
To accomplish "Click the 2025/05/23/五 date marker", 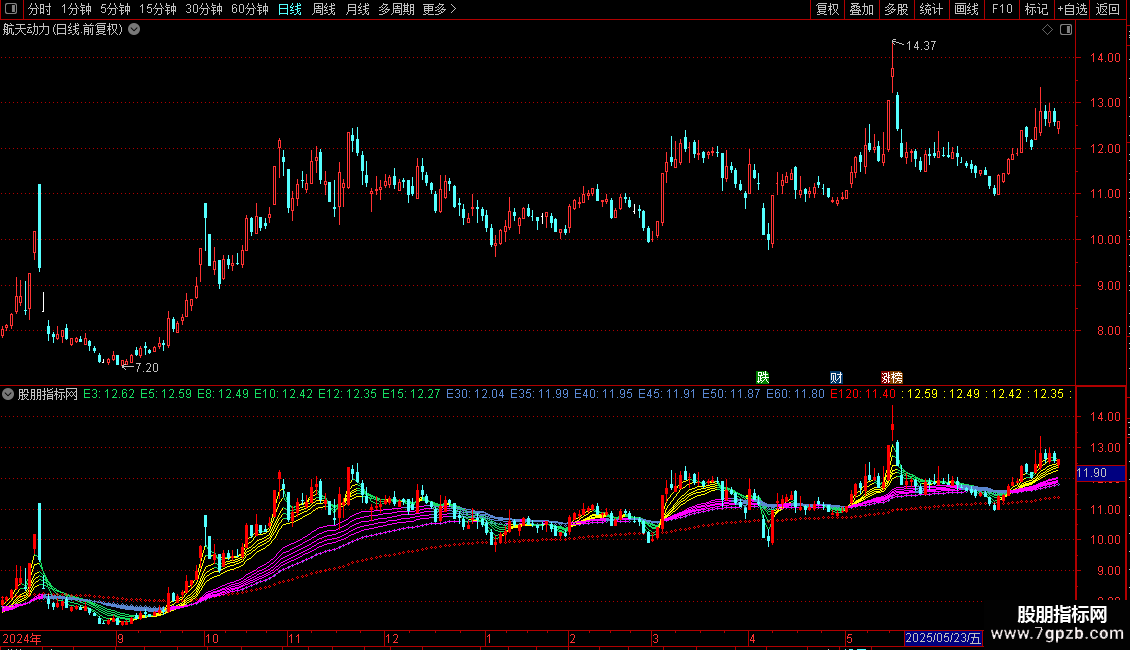I will tap(943, 638).
